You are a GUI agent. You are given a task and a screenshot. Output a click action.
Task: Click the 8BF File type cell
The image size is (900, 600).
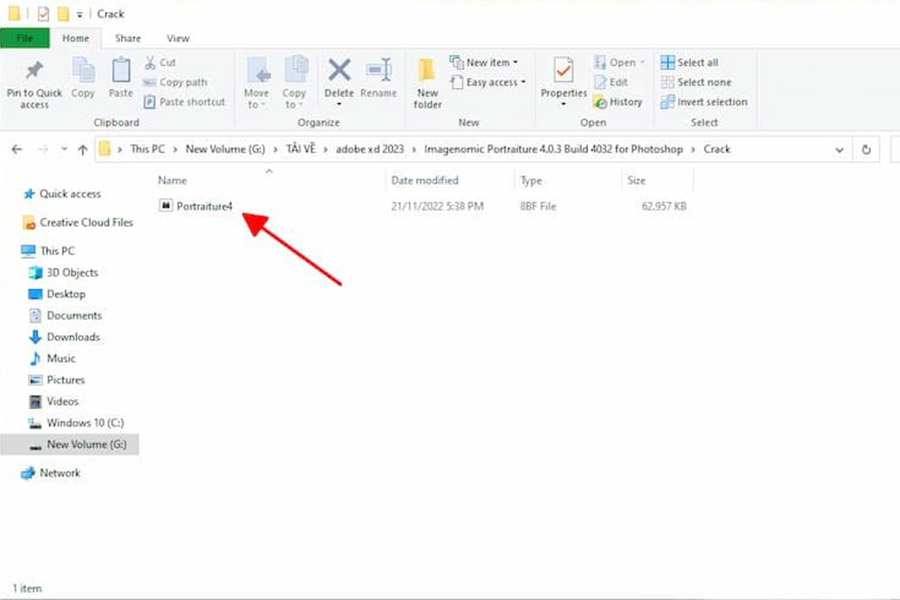[538, 206]
